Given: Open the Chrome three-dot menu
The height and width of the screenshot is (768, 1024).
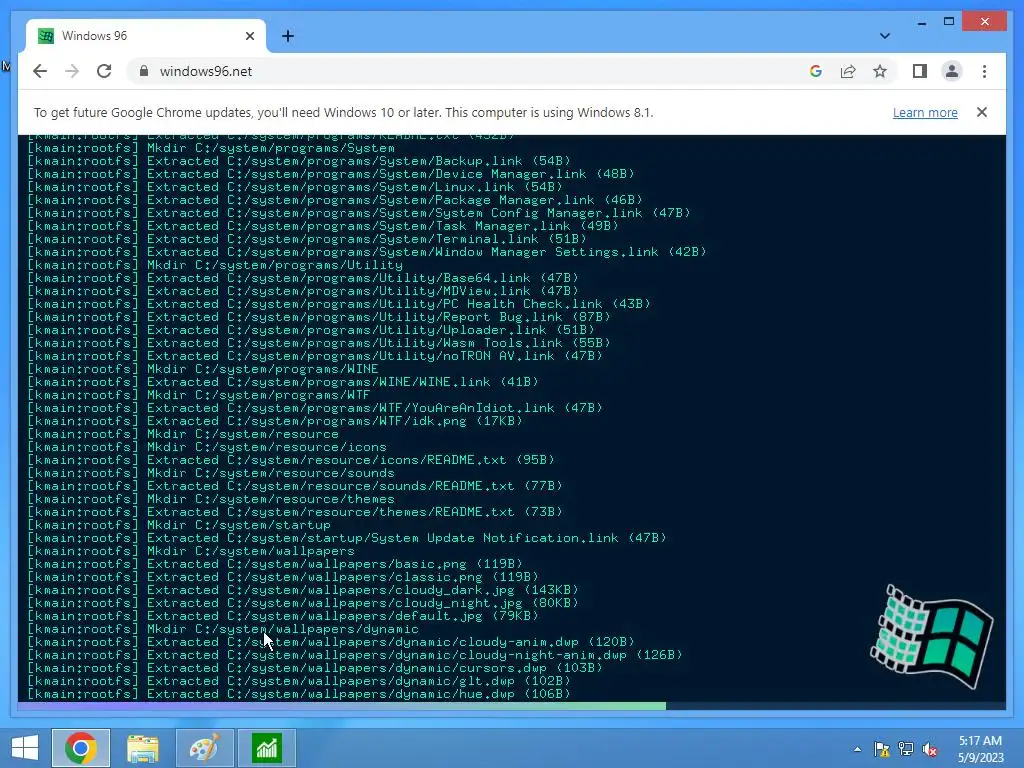Looking at the screenshot, I should click(984, 71).
